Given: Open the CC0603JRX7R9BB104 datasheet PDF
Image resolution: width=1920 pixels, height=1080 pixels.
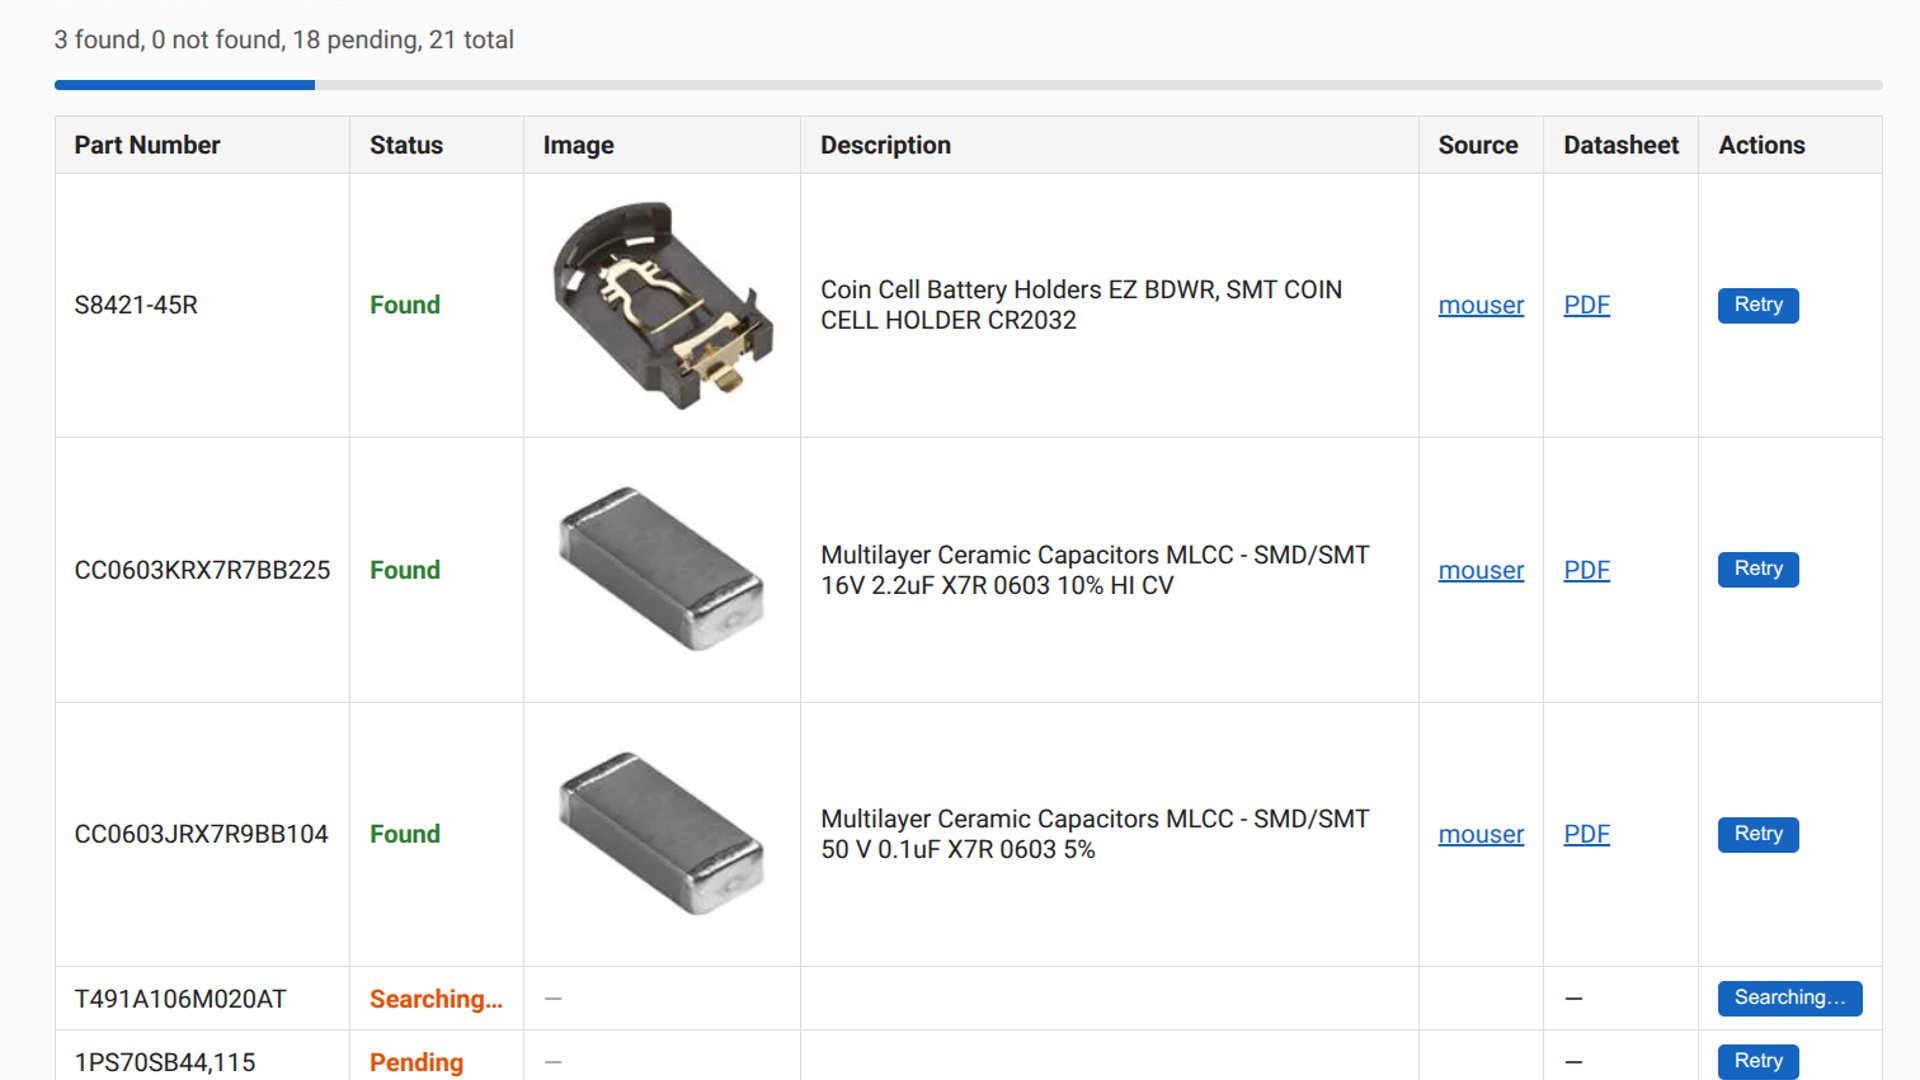Looking at the screenshot, I should [1586, 834].
